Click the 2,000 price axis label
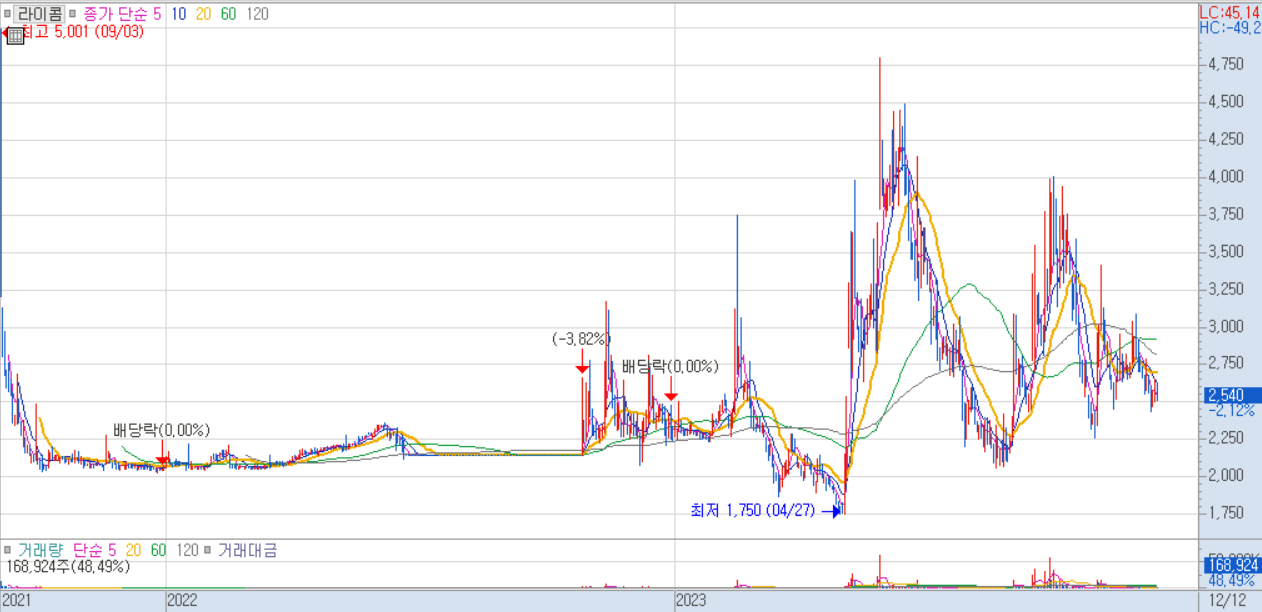The width and height of the screenshot is (1262, 612). 1225,475
